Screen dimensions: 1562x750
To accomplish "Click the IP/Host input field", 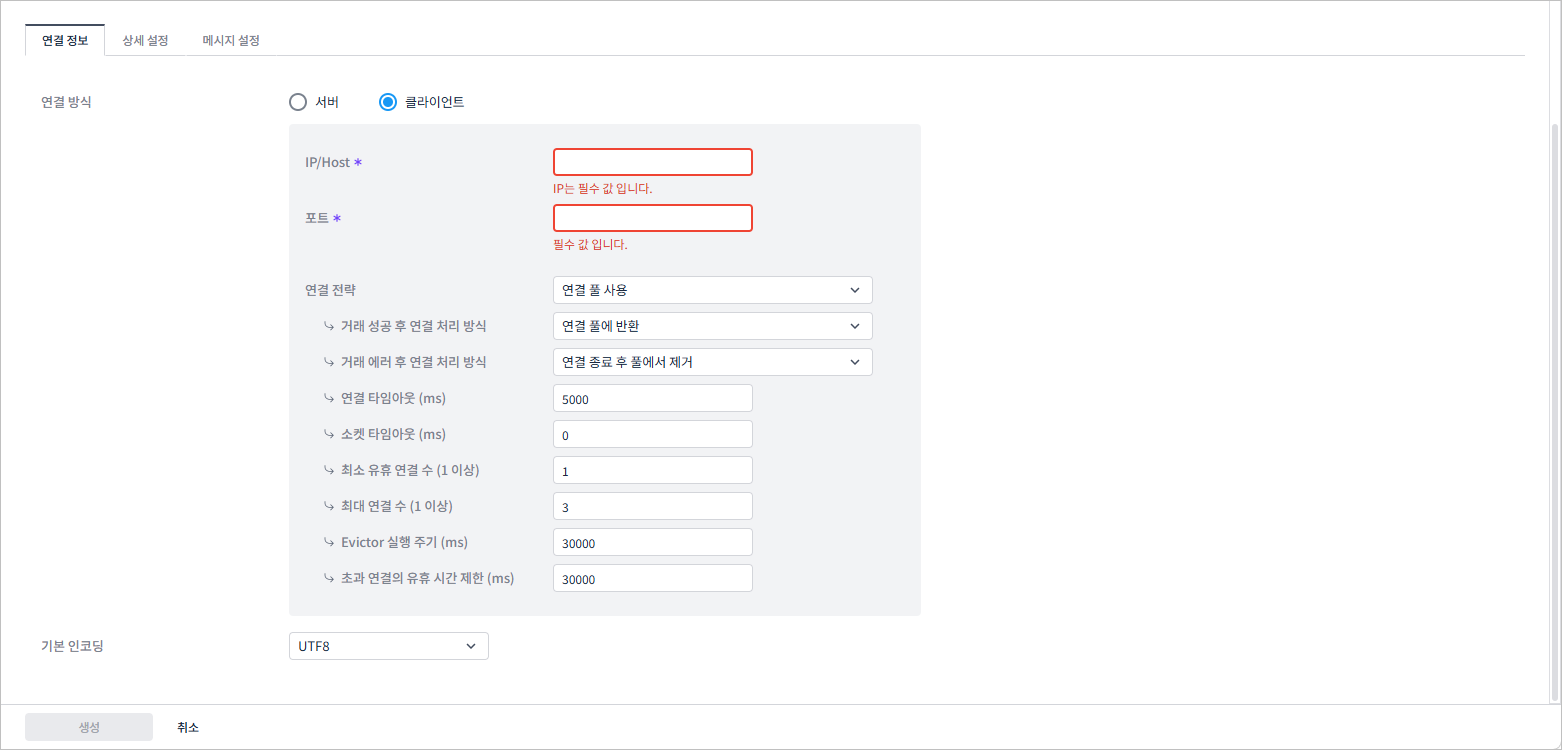I will pos(653,162).
